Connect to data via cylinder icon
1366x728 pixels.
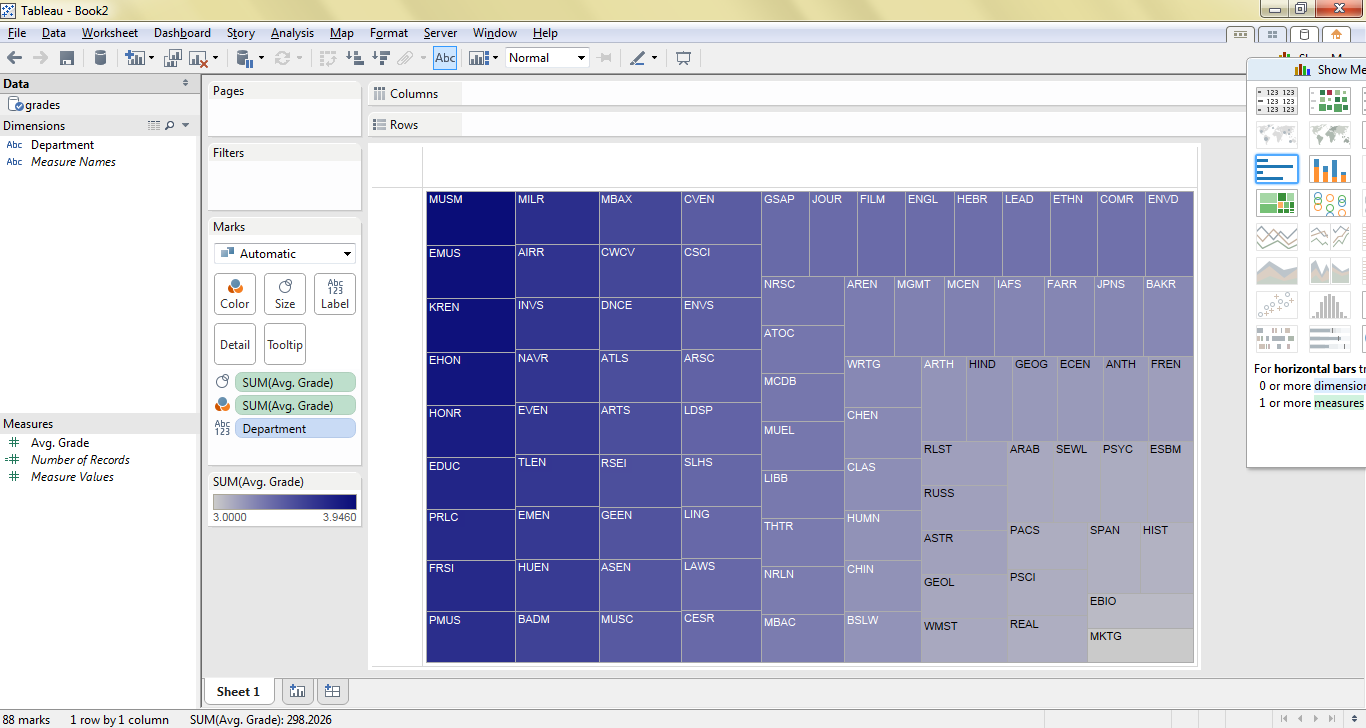100,58
